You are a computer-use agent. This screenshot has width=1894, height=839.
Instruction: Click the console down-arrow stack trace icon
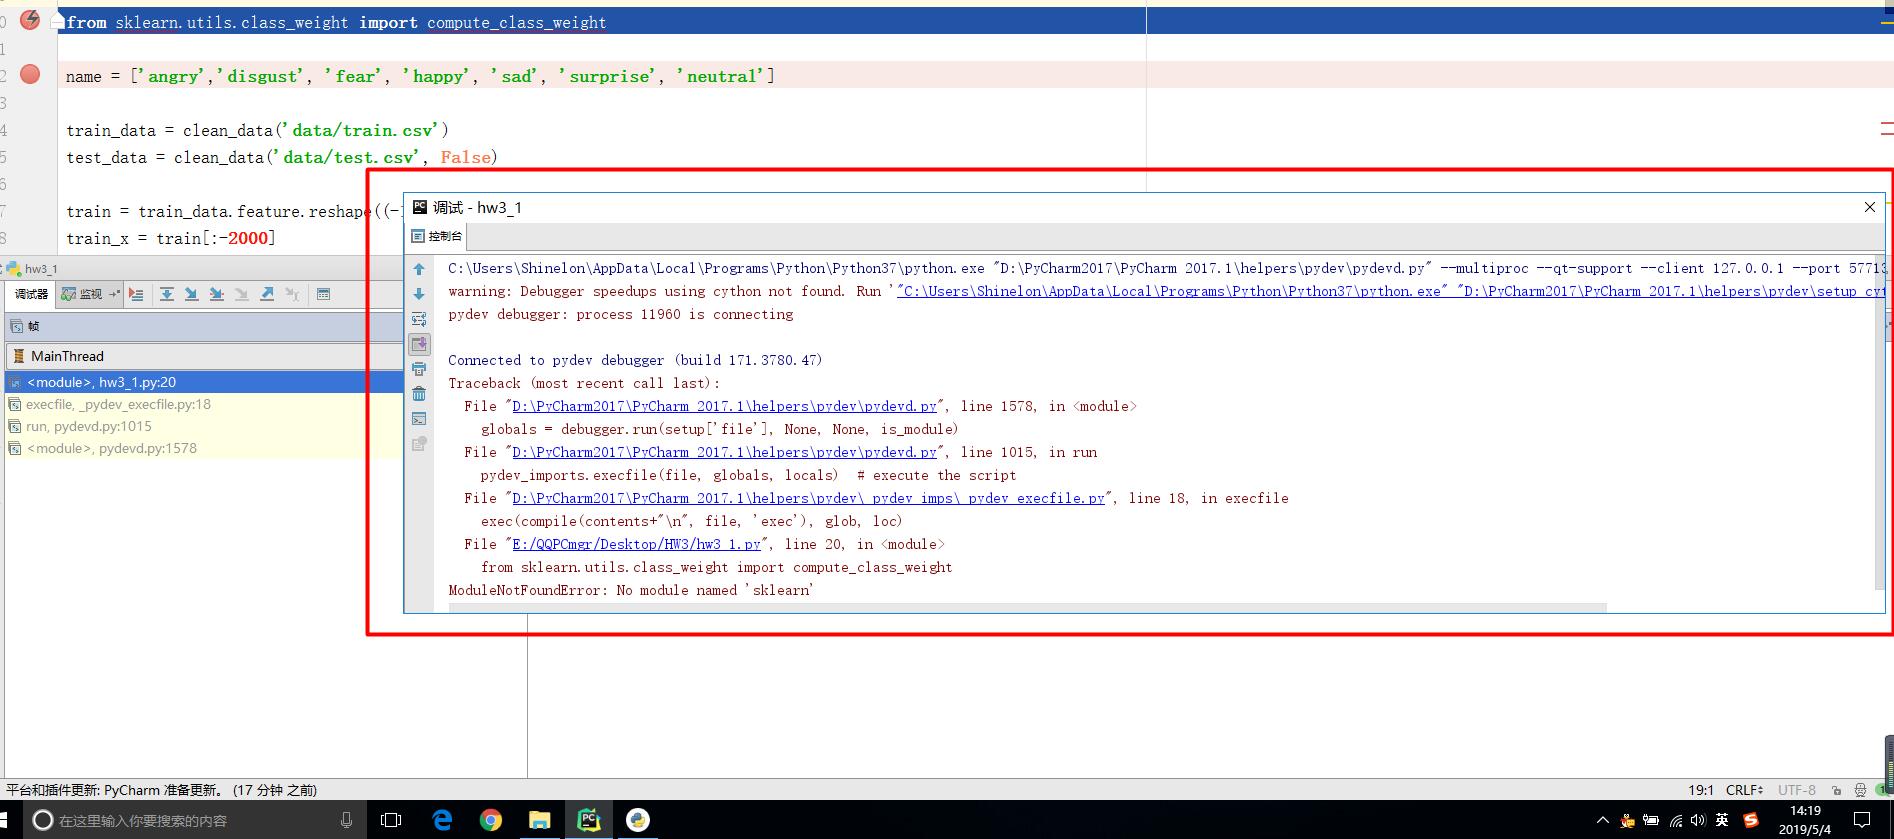coord(419,294)
